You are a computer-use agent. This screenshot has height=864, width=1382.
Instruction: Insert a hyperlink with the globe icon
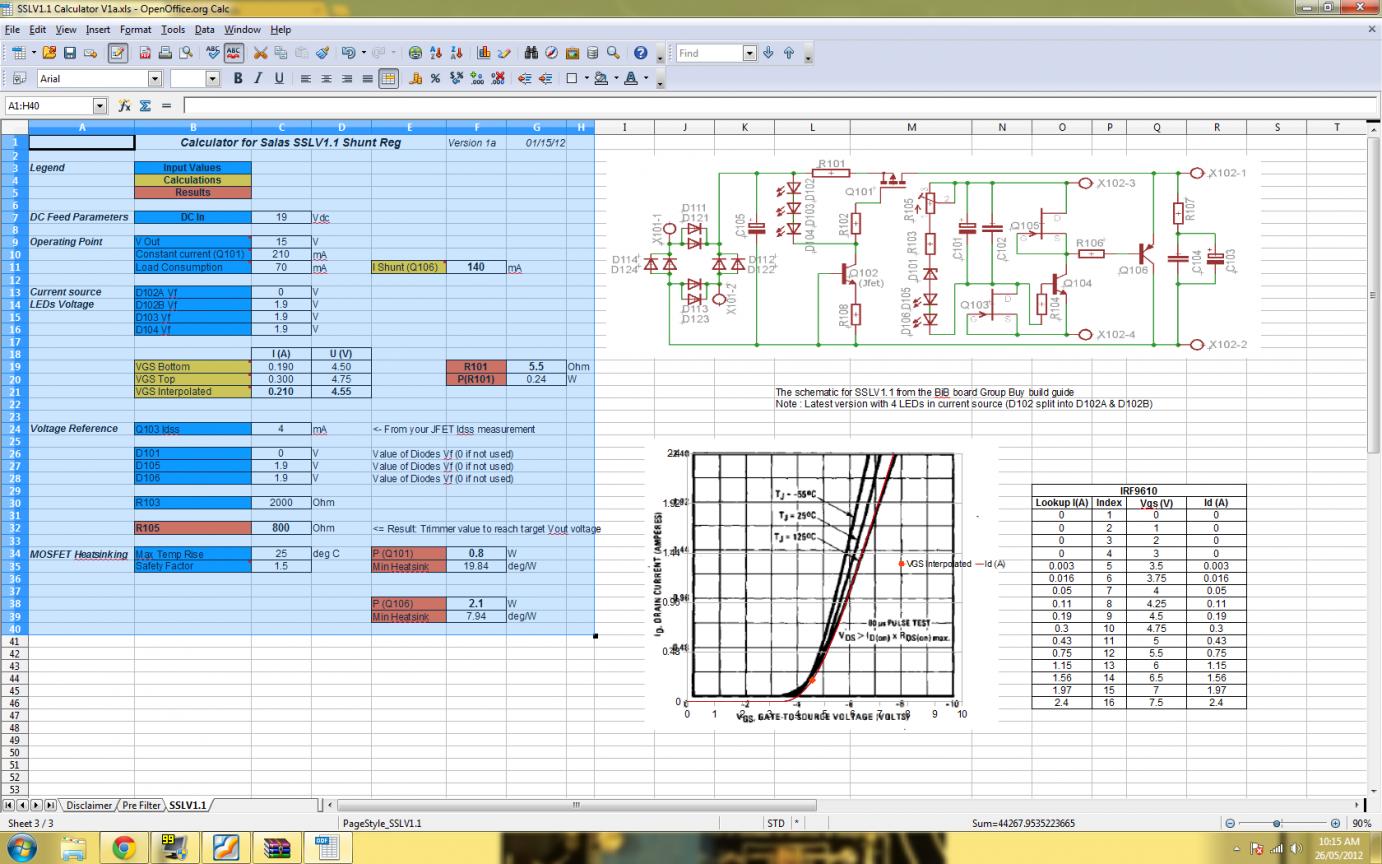point(415,53)
